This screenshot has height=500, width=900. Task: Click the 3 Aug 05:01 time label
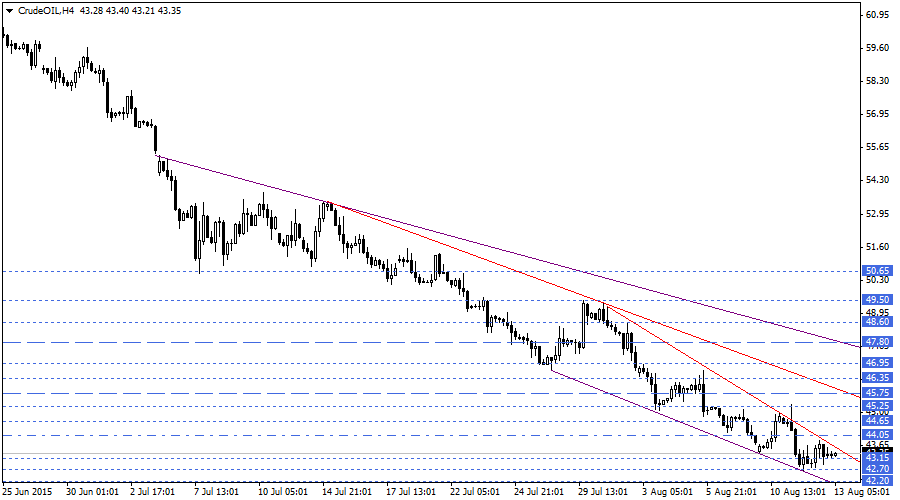click(667, 491)
